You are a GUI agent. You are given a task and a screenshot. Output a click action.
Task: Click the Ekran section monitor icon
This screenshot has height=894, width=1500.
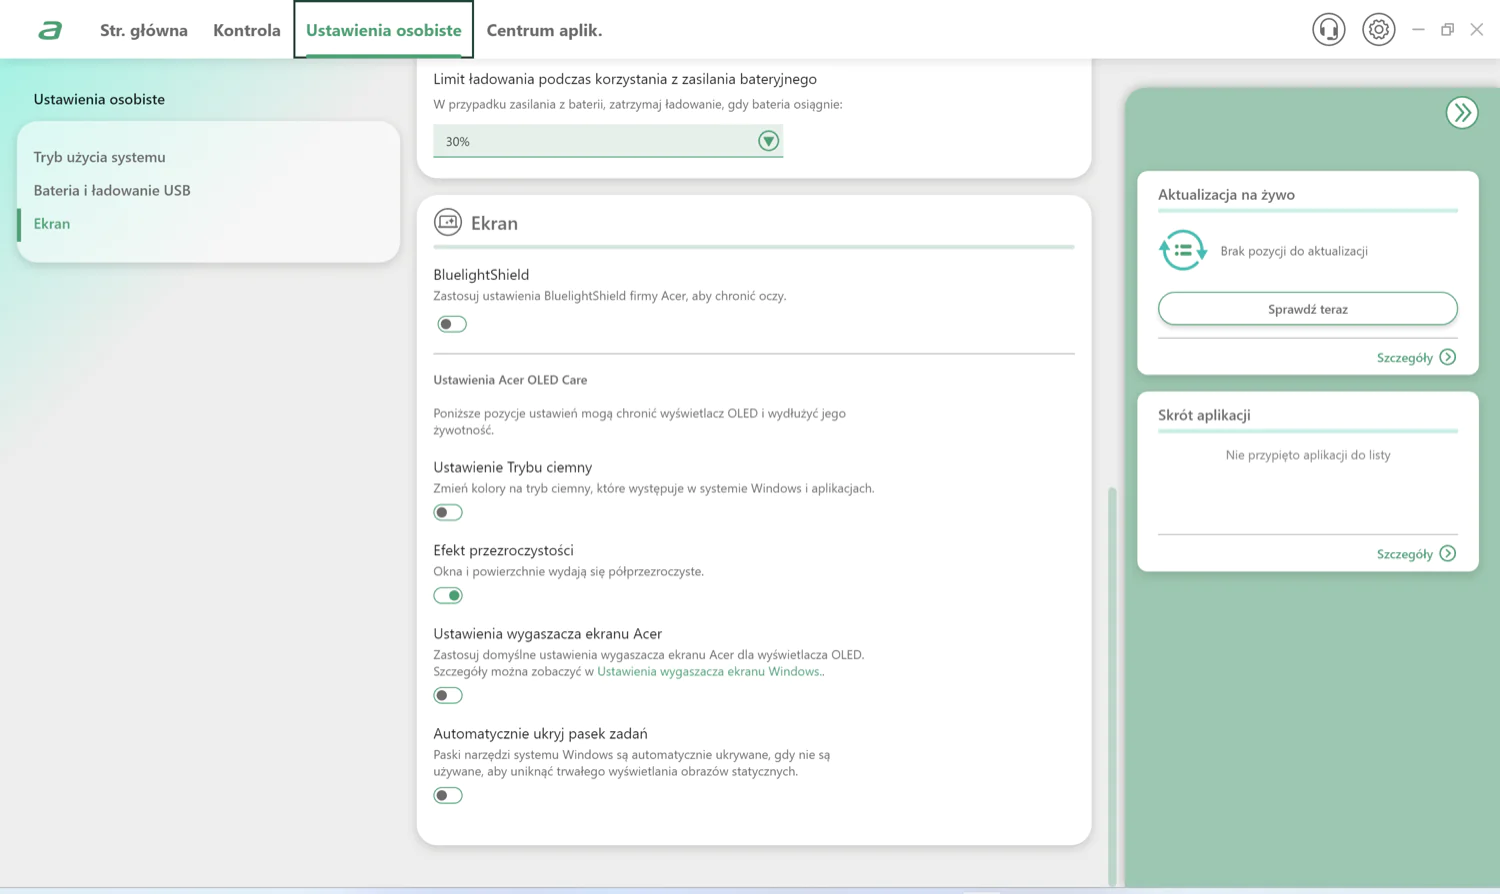(448, 222)
